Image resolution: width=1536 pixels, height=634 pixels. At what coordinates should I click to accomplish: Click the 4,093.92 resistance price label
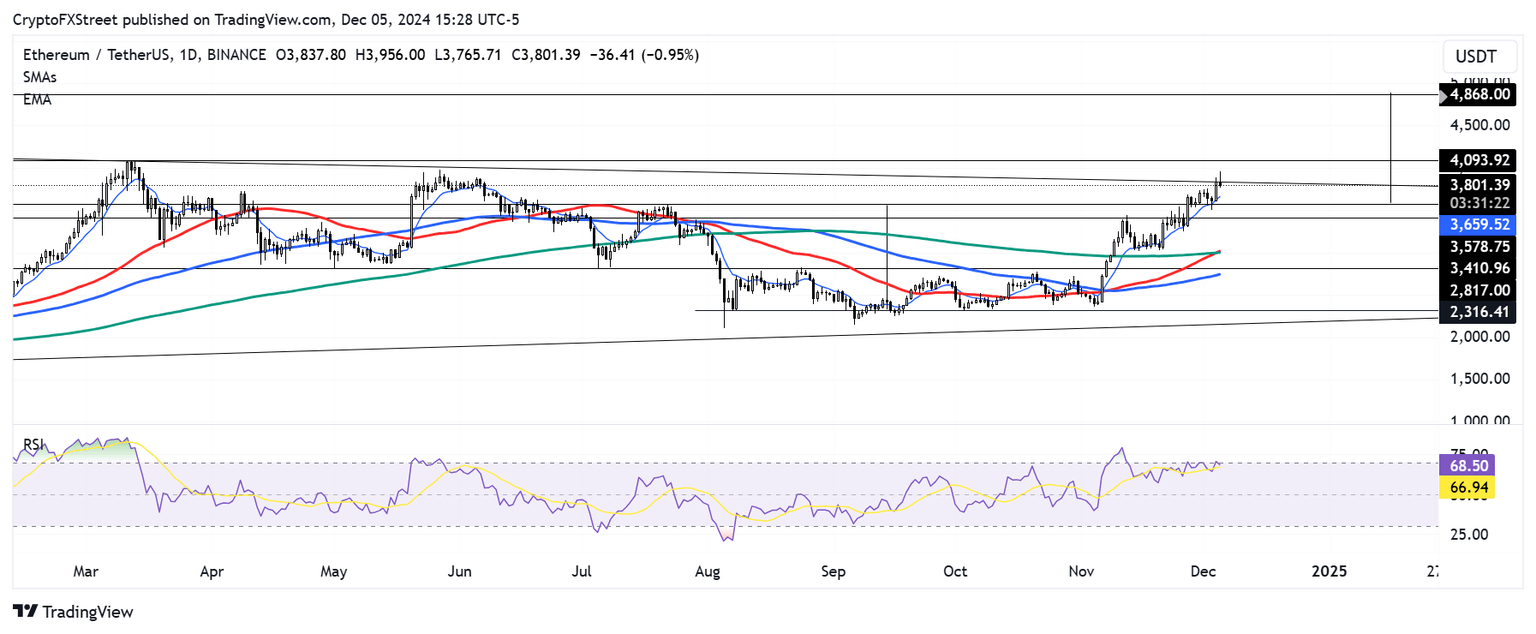click(1481, 160)
